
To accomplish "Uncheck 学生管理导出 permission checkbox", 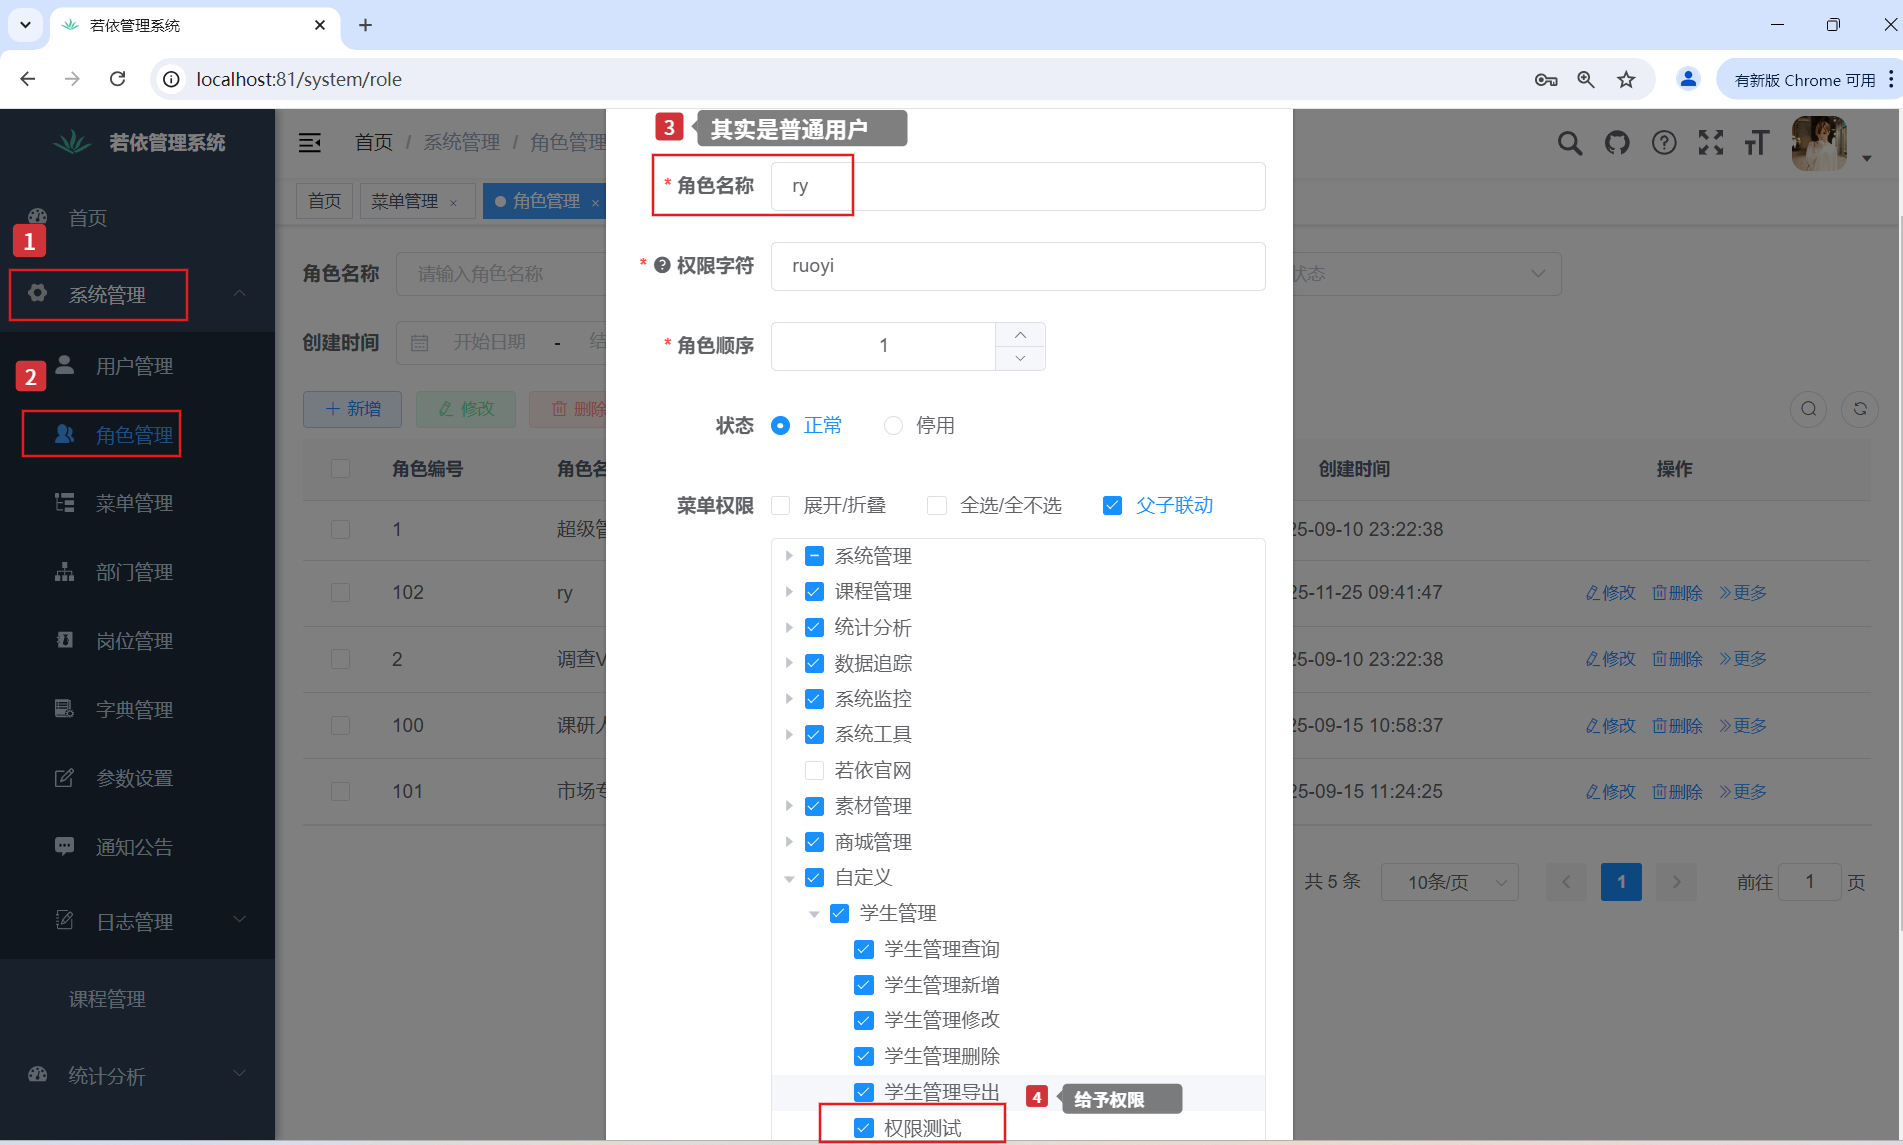I will 864,1092.
